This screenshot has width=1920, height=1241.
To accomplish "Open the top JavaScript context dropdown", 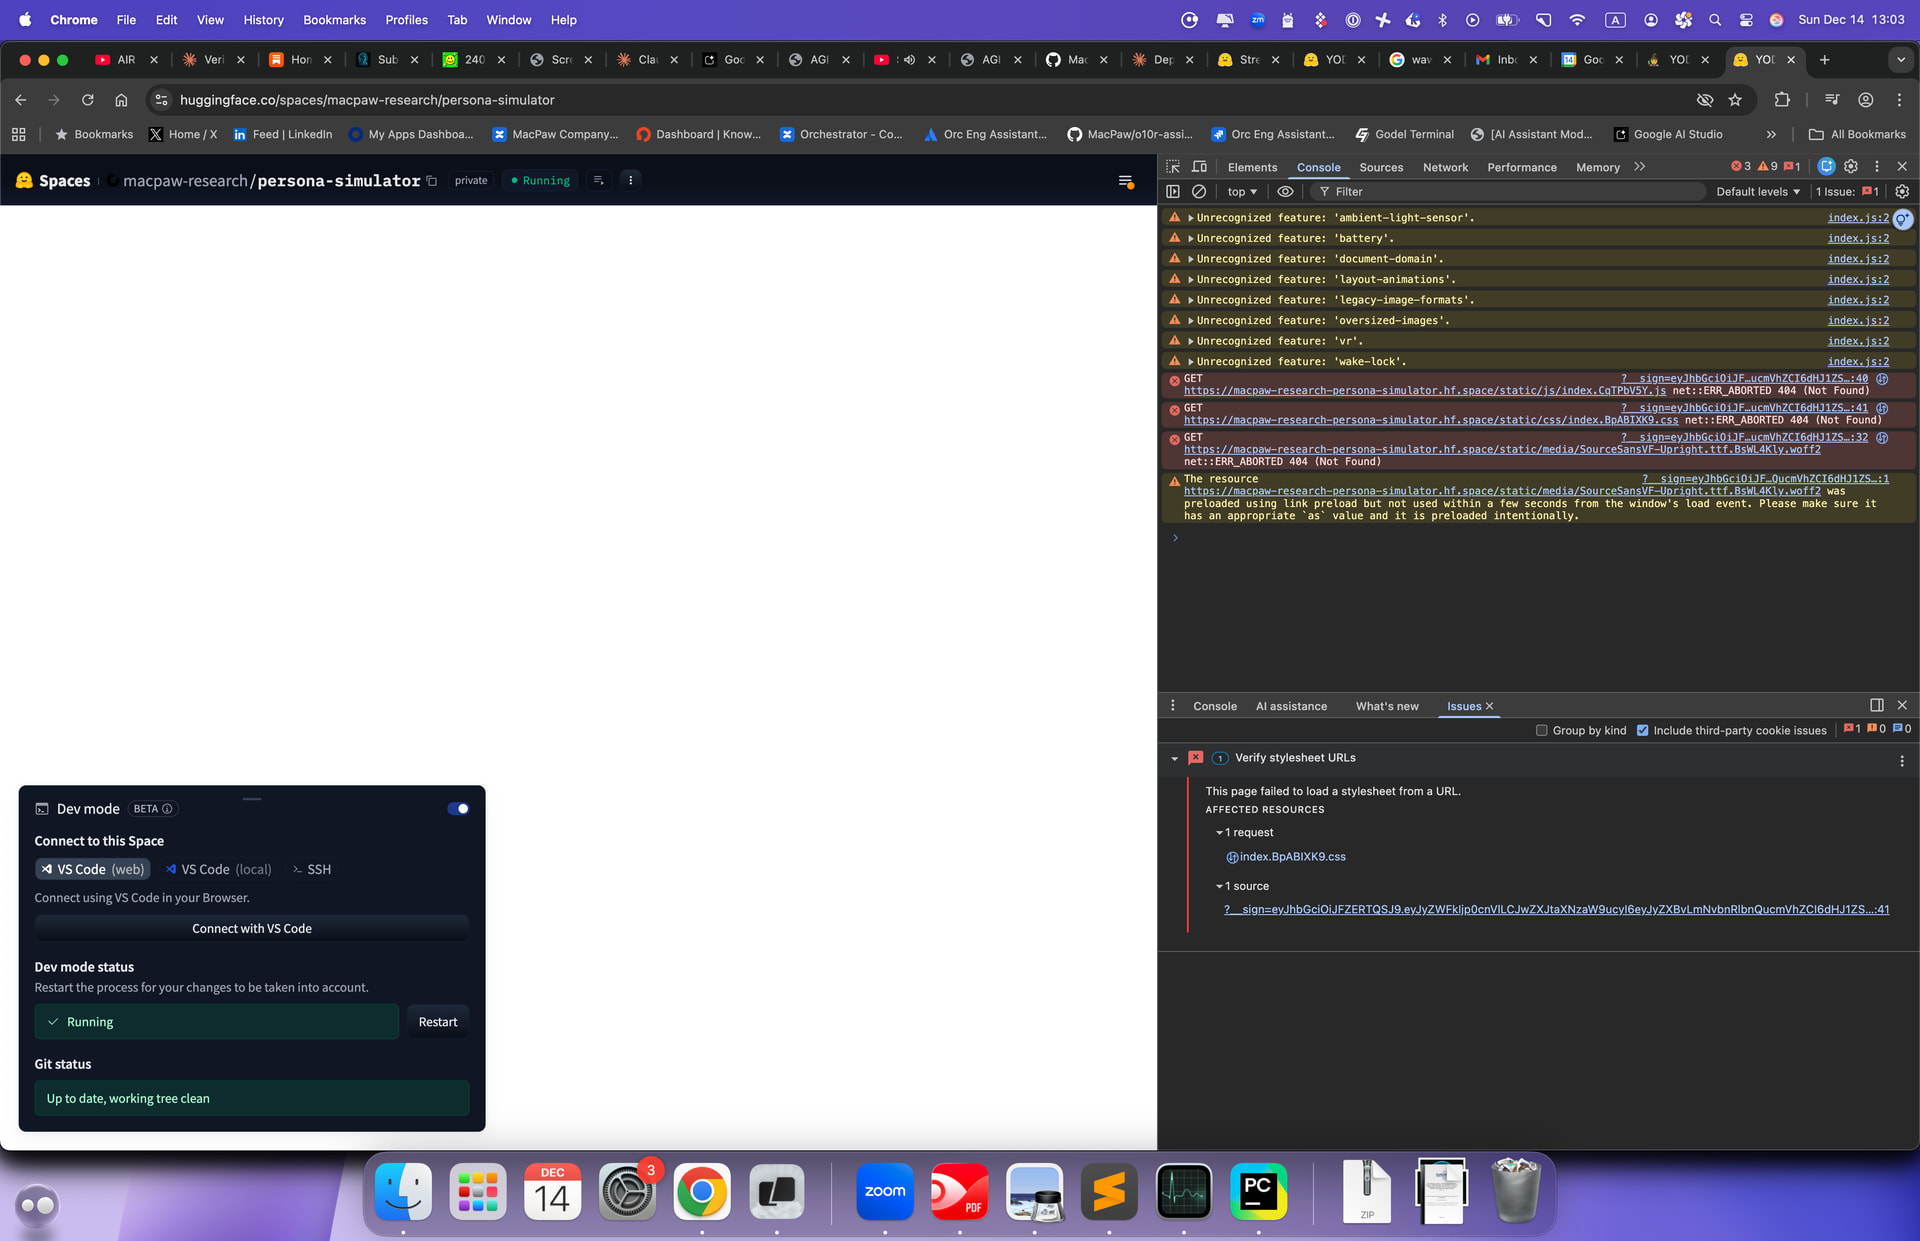I will [x=1242, y=192].
